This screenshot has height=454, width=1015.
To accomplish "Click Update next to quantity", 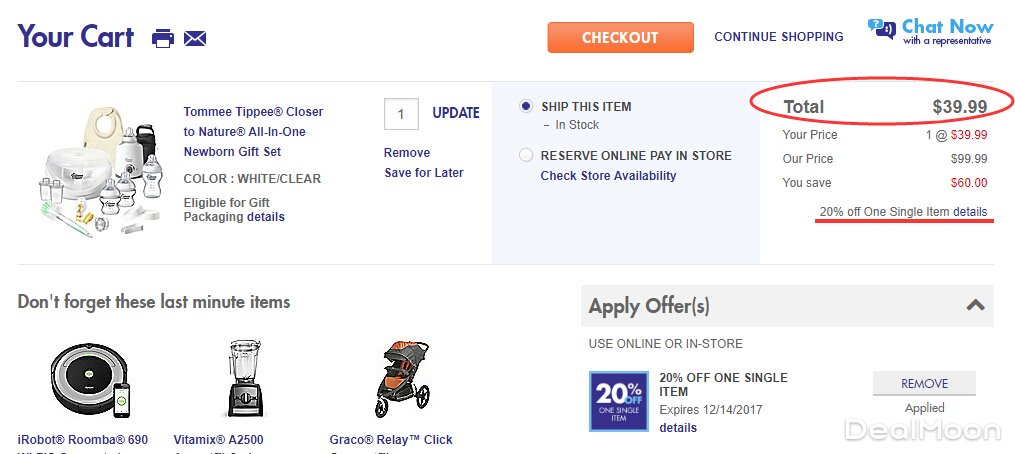I will (x=455, y=113).
